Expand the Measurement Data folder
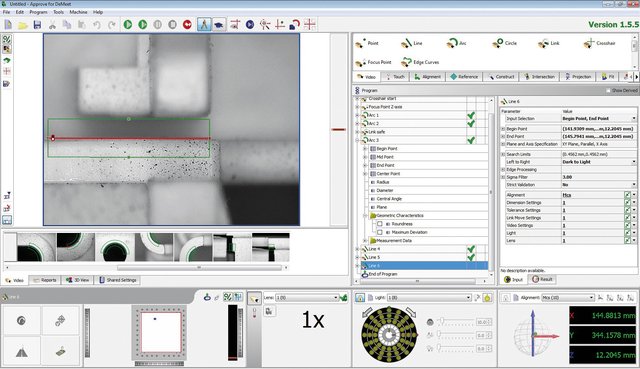This screenshot has height=369, width=640. [364, 241]
